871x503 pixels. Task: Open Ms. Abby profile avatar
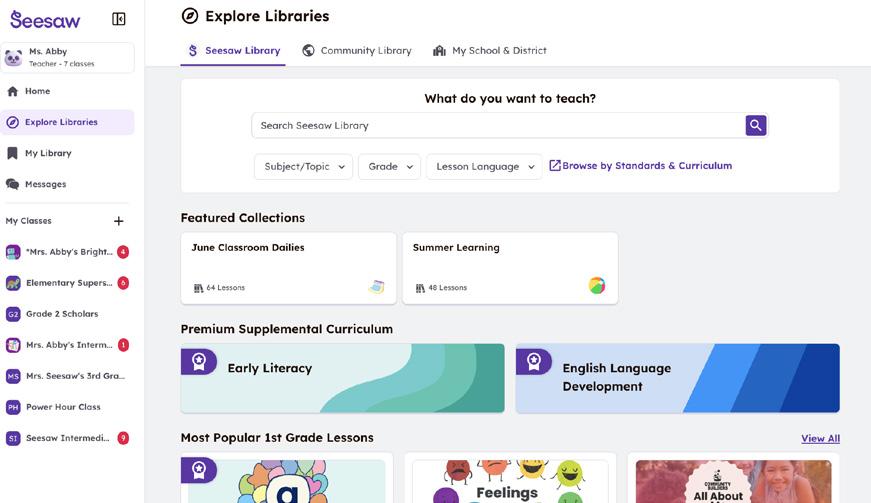tap(13, 57)
